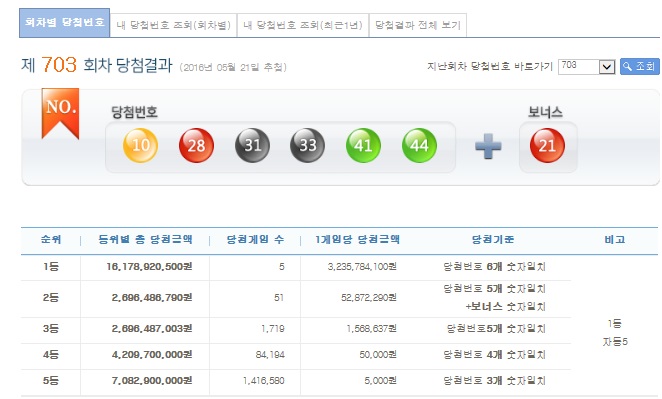Open the round number 703 dropdown
Image resolution: width=662 pixels, height=399 pixels.
[586, 67]
